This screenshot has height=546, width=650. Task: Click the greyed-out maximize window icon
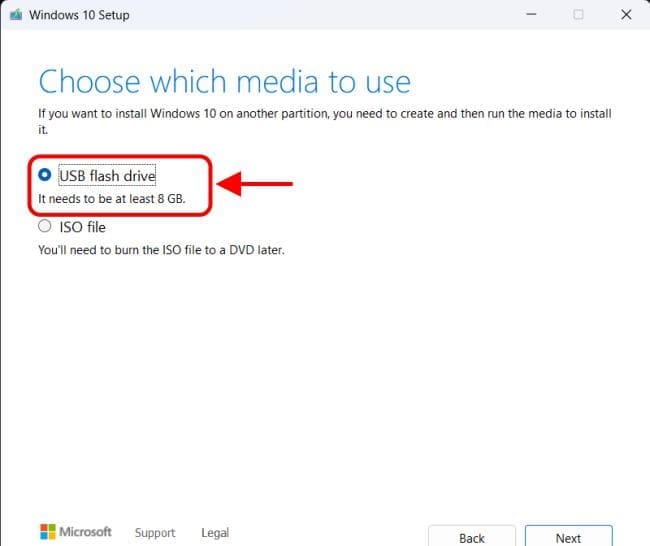(x=578, y=15)
